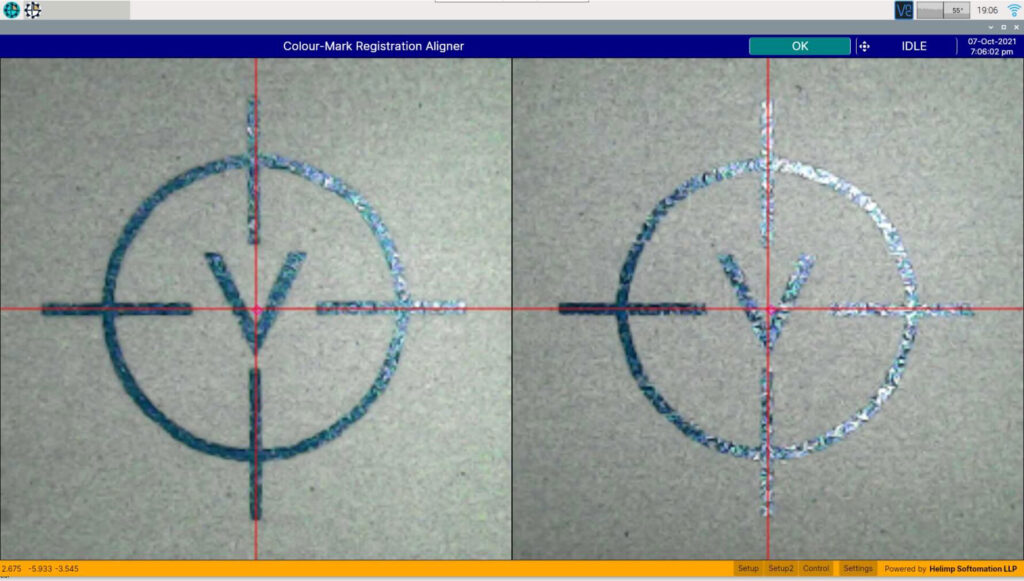
Task: Click the Colour-Mark Registration Aligner title
Action: click(373, 46)
